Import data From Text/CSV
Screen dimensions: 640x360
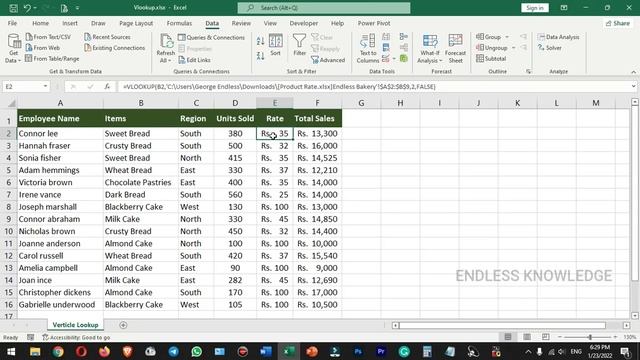tap(48, 37)
